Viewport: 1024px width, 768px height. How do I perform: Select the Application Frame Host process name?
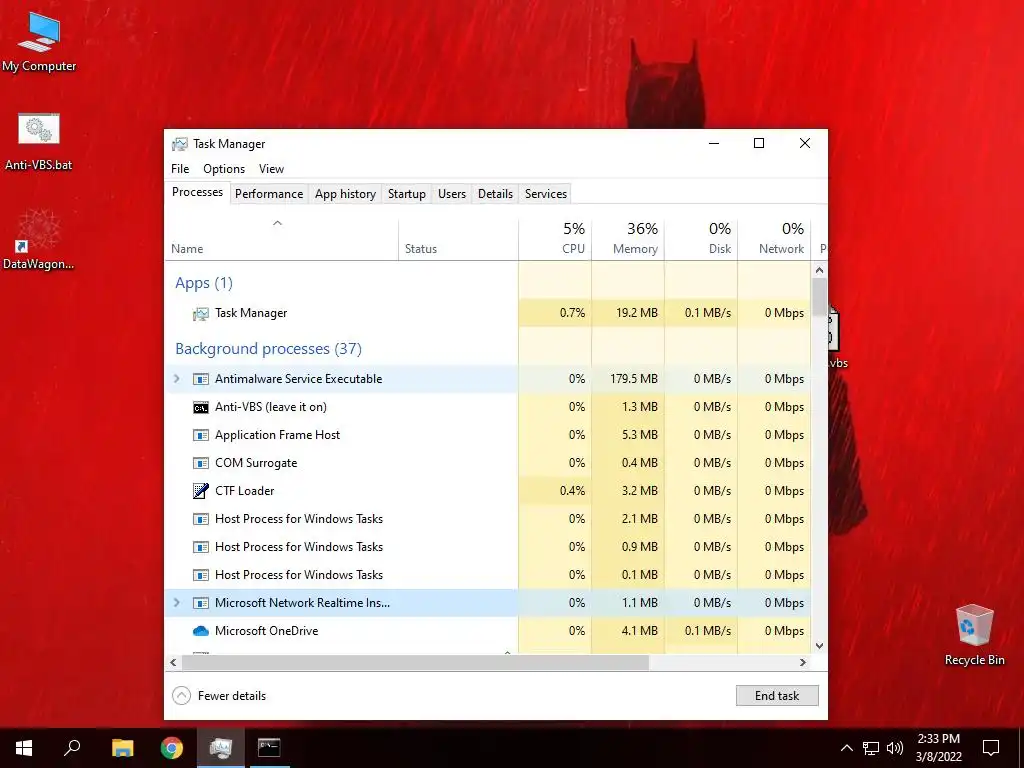[278, 435]
